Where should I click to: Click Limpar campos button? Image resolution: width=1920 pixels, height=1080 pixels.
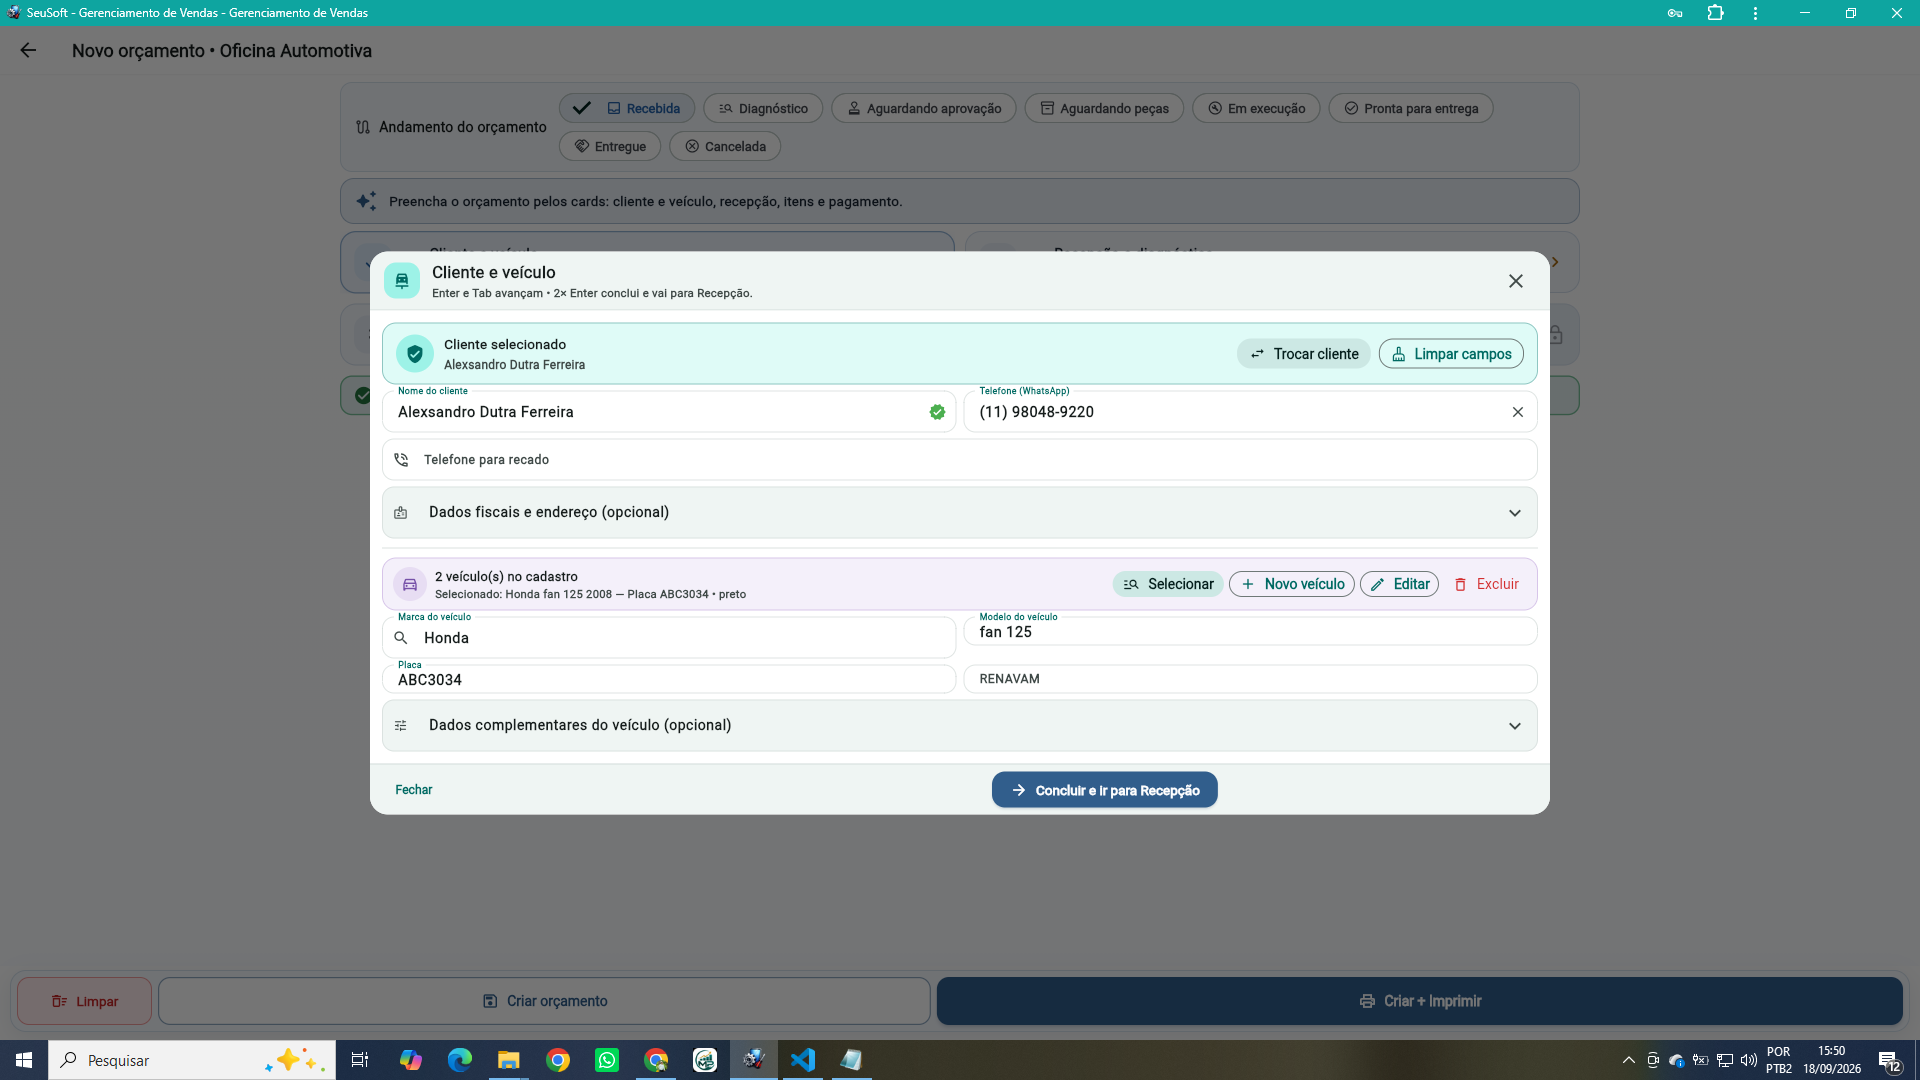coord(1451,354)
